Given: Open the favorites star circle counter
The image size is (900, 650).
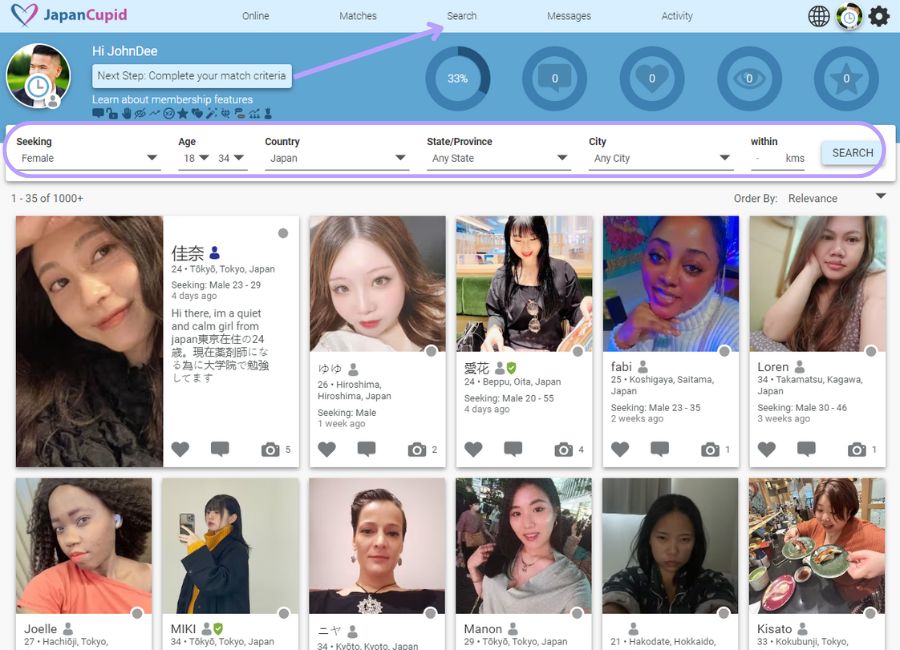Looking at the screenshot, I should click(846, 78).
